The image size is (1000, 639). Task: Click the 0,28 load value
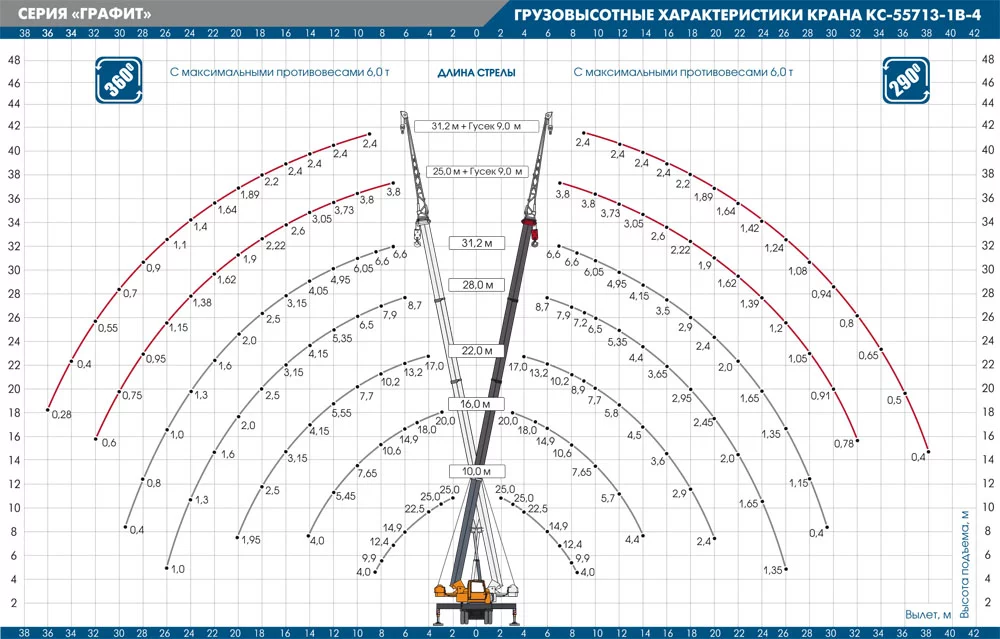pyautogui.click(x=62, y=415)
